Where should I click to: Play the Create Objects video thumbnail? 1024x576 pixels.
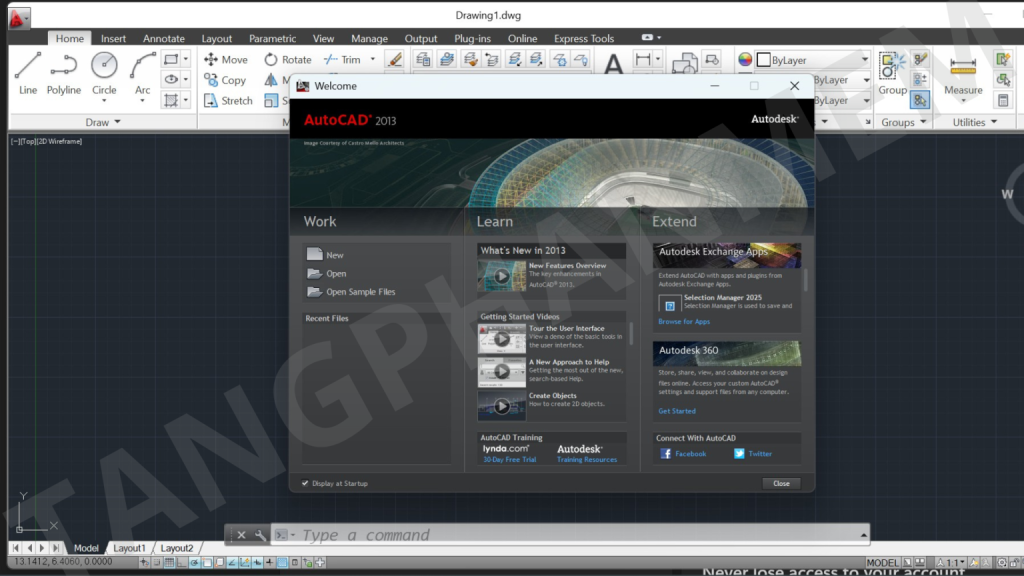tap(501, 405)
